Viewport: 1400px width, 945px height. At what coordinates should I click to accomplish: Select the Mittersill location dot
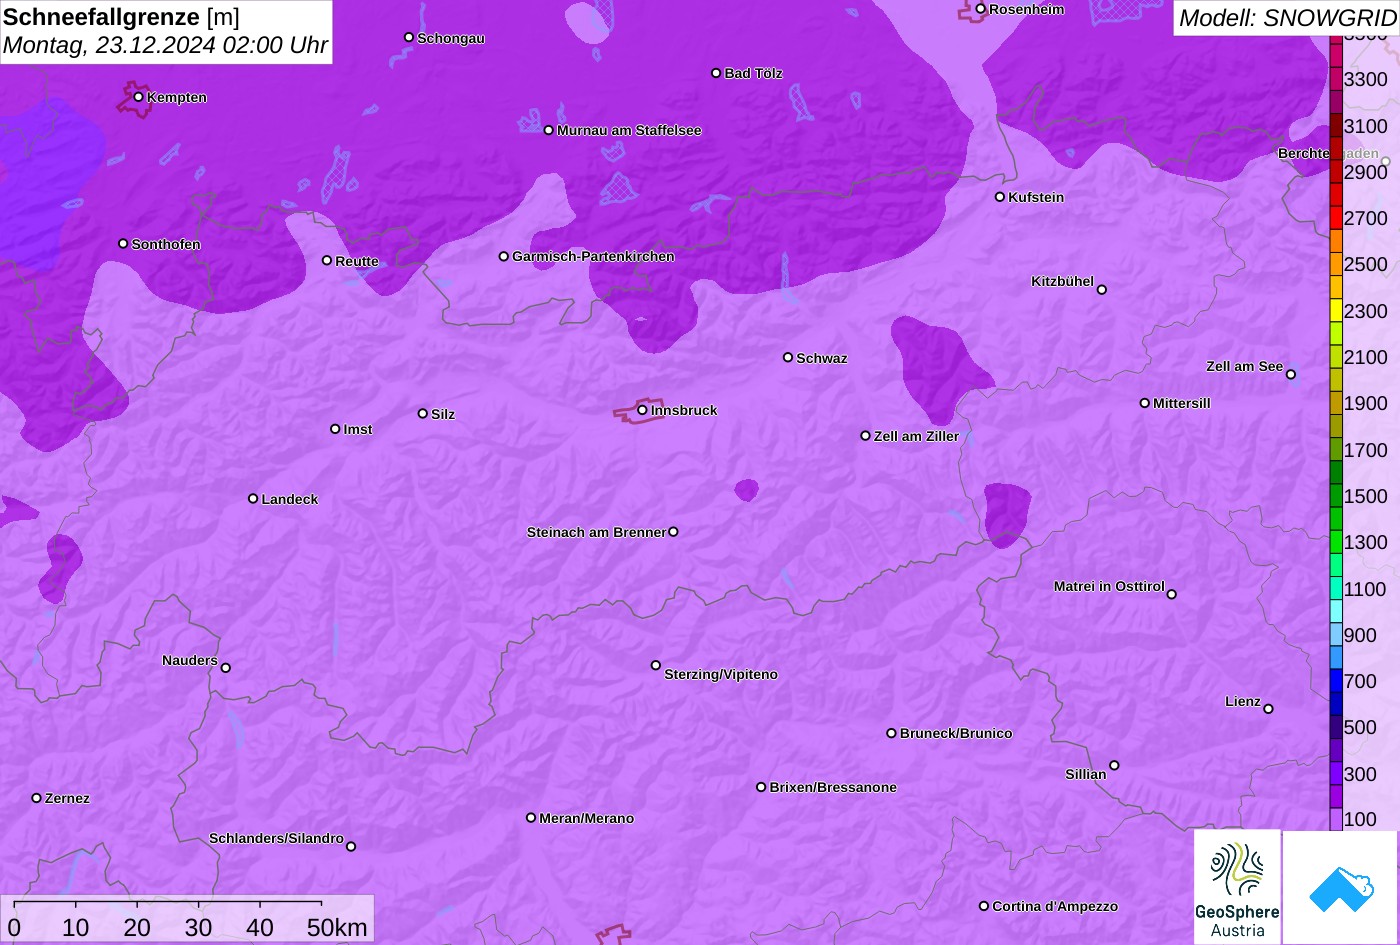pyautogui.click(x=1145, y=403)
